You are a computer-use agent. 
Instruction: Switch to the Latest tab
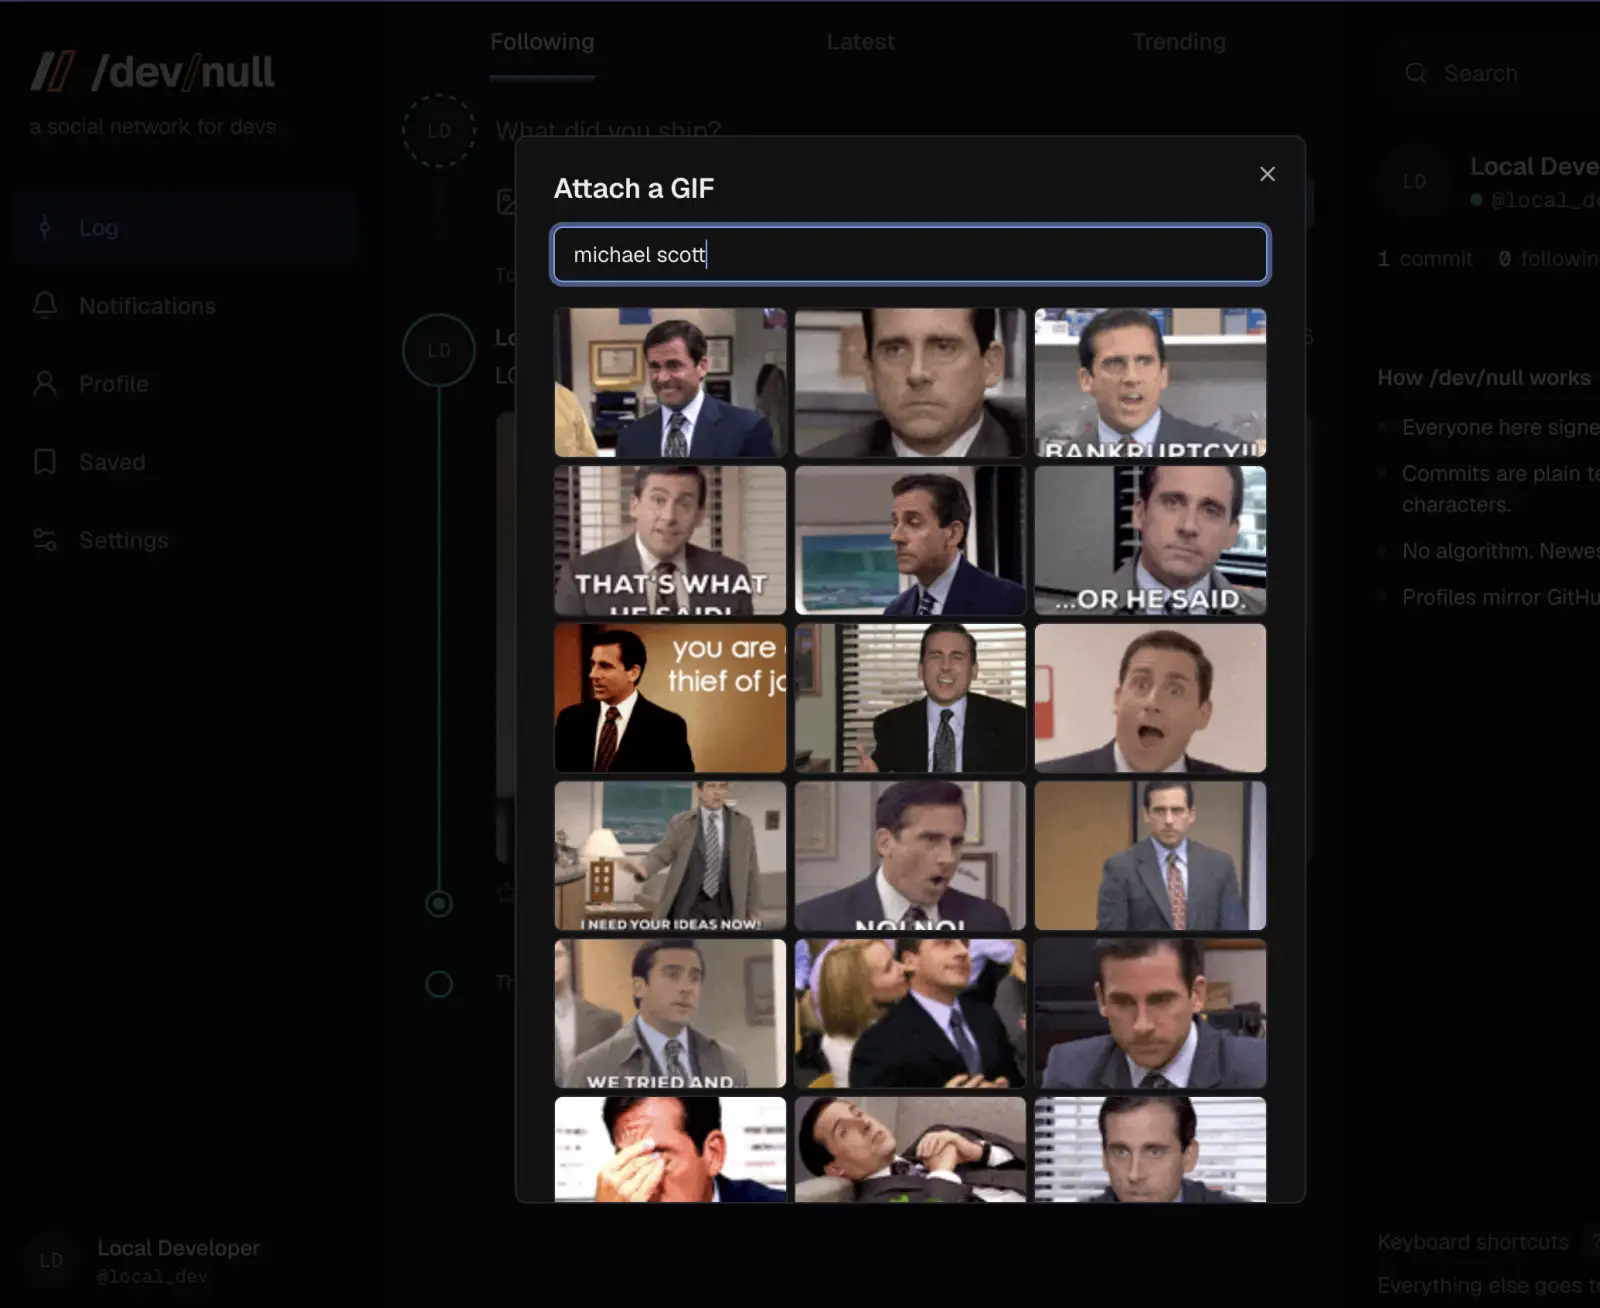point(860,42)
